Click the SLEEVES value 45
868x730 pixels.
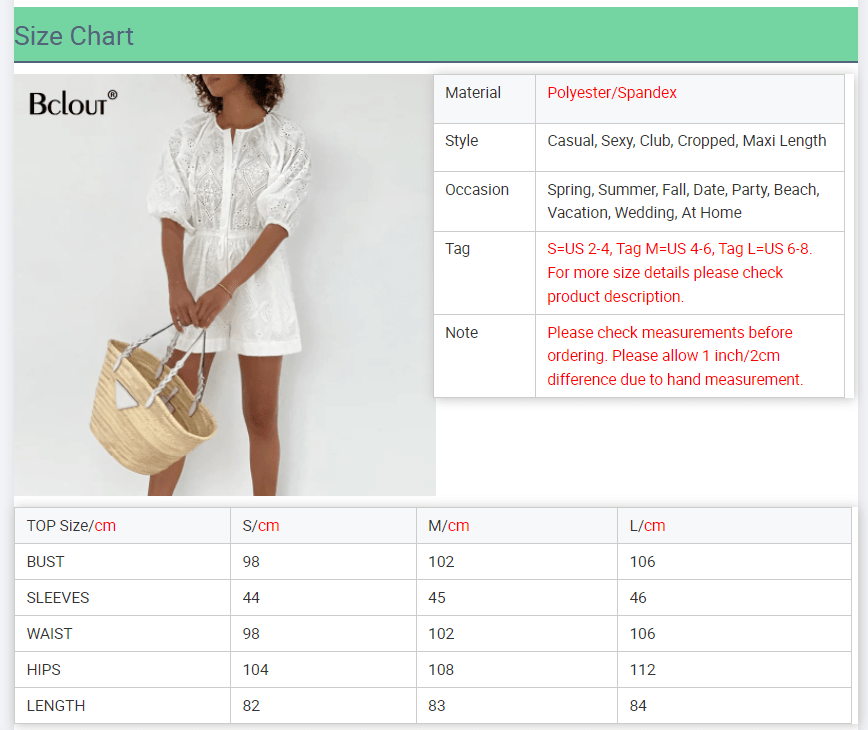click(x=436, y=597)
